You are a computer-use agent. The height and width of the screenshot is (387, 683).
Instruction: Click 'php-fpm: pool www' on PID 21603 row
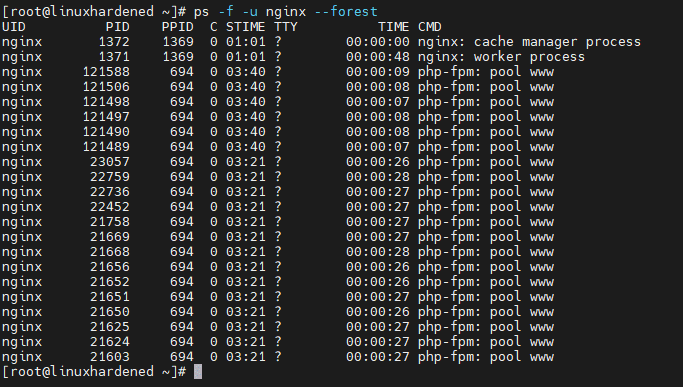[x=486, y=357]
